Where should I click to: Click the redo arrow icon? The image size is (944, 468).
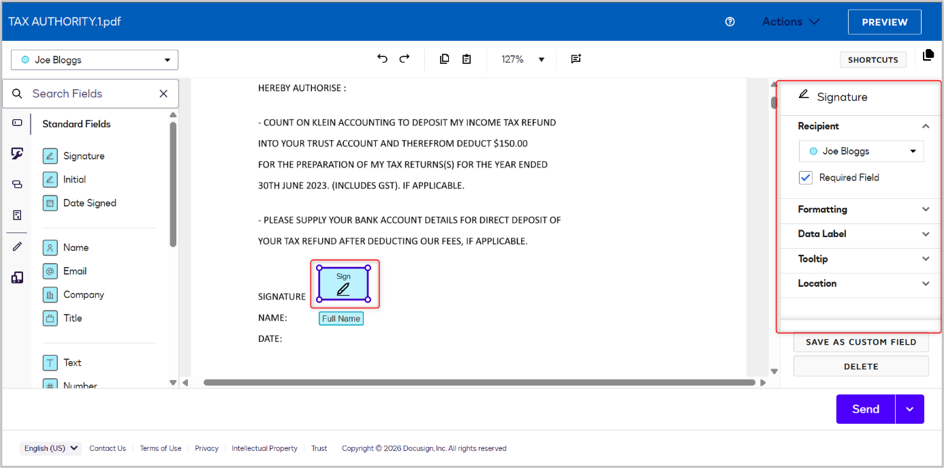point(405,59)
